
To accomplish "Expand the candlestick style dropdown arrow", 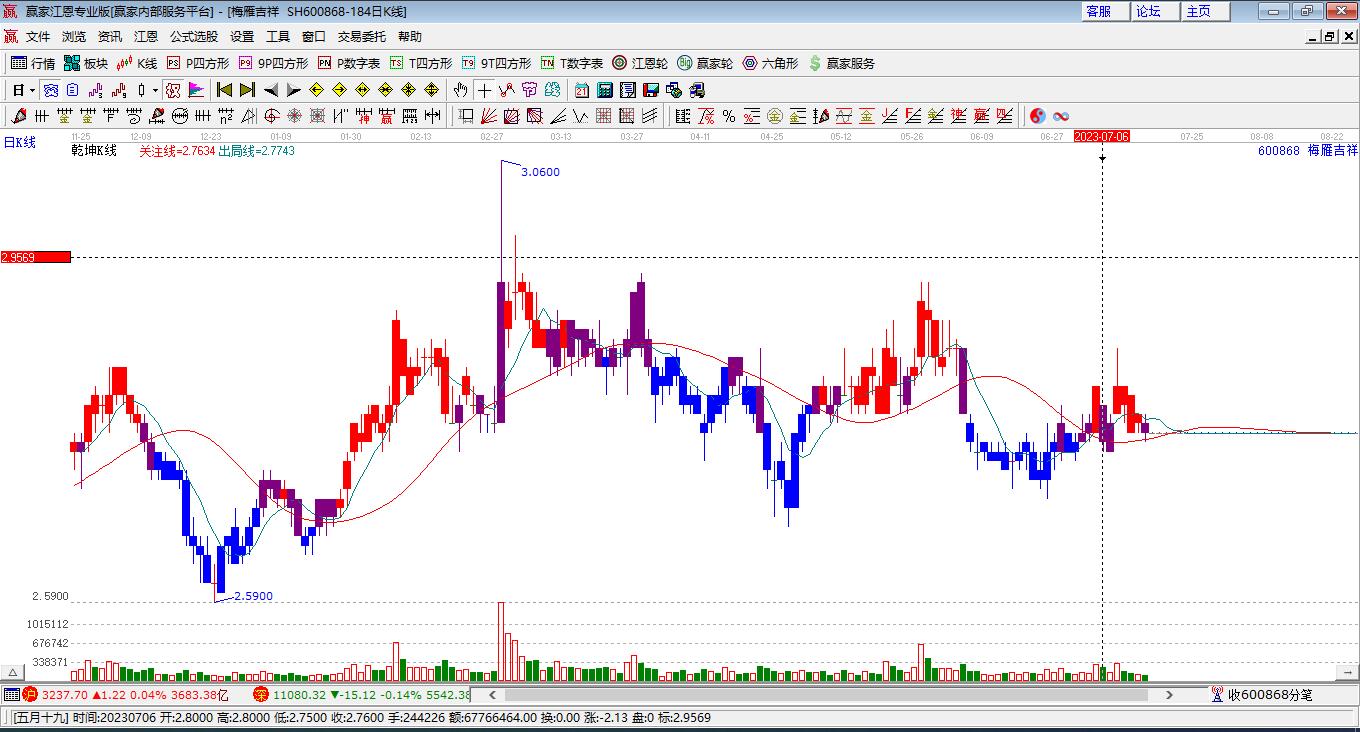I will (155, 90).
